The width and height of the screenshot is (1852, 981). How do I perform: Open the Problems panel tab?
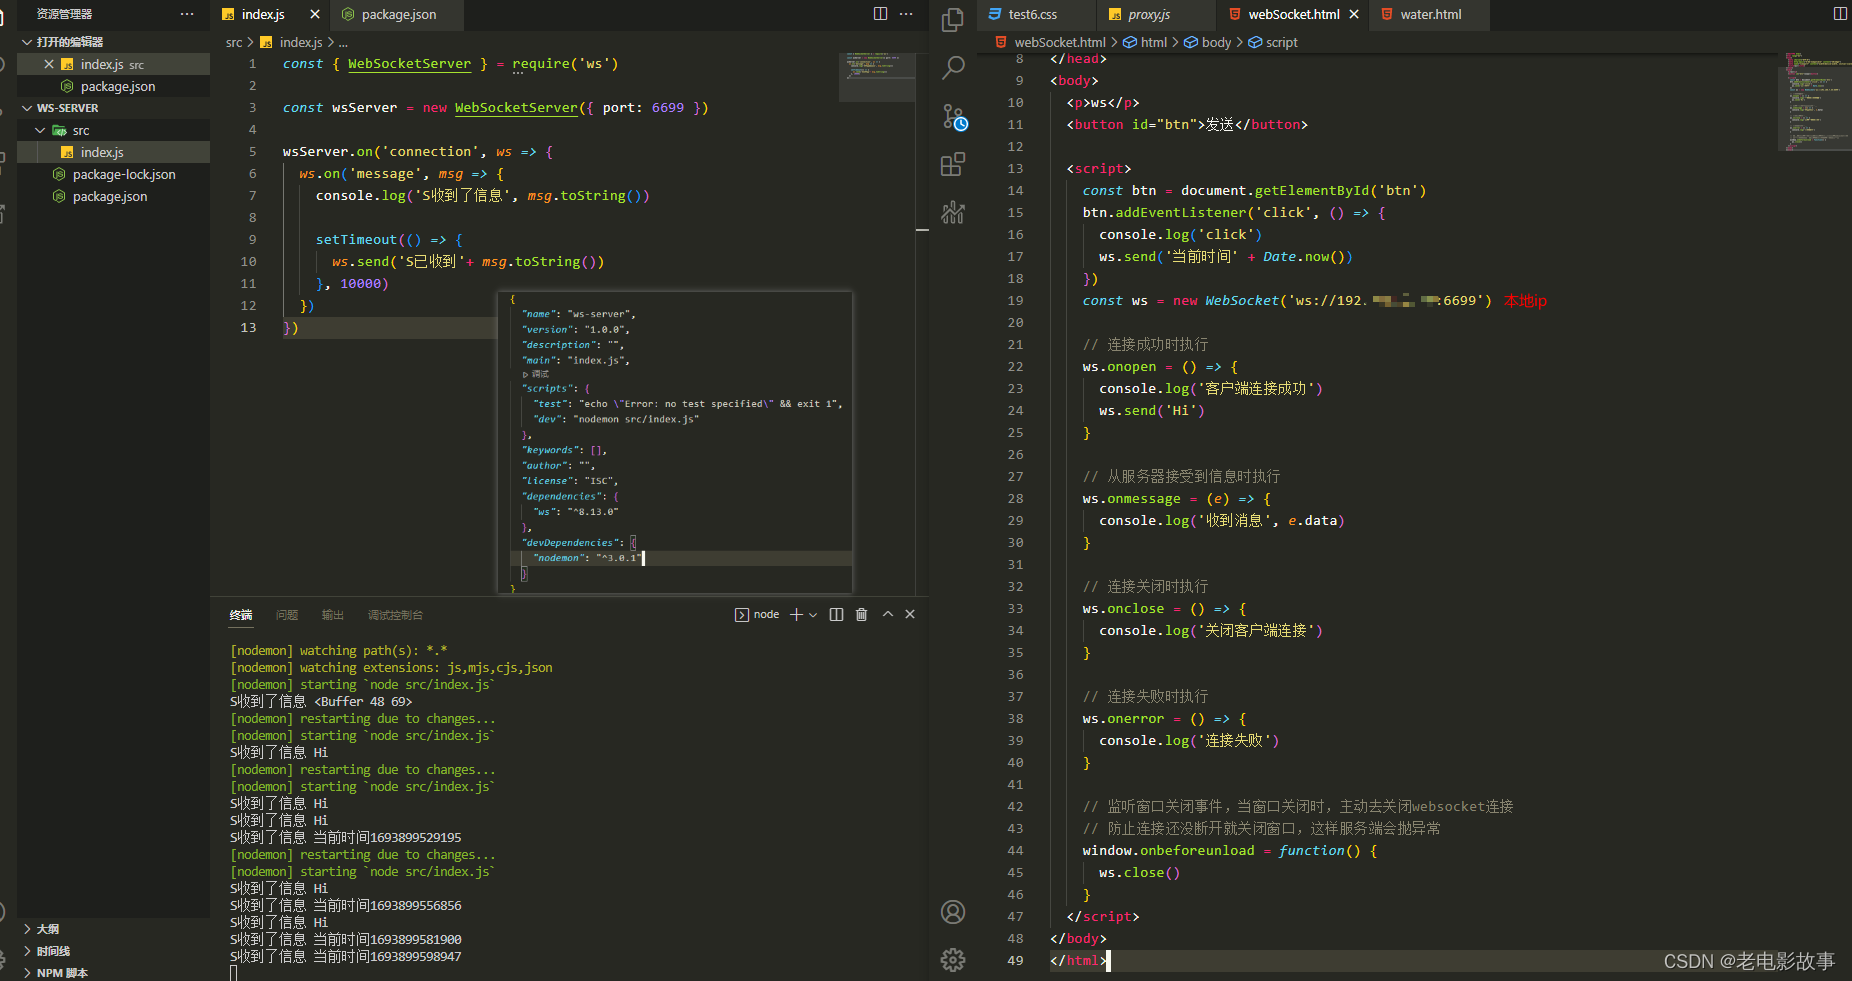coord(287,615)
